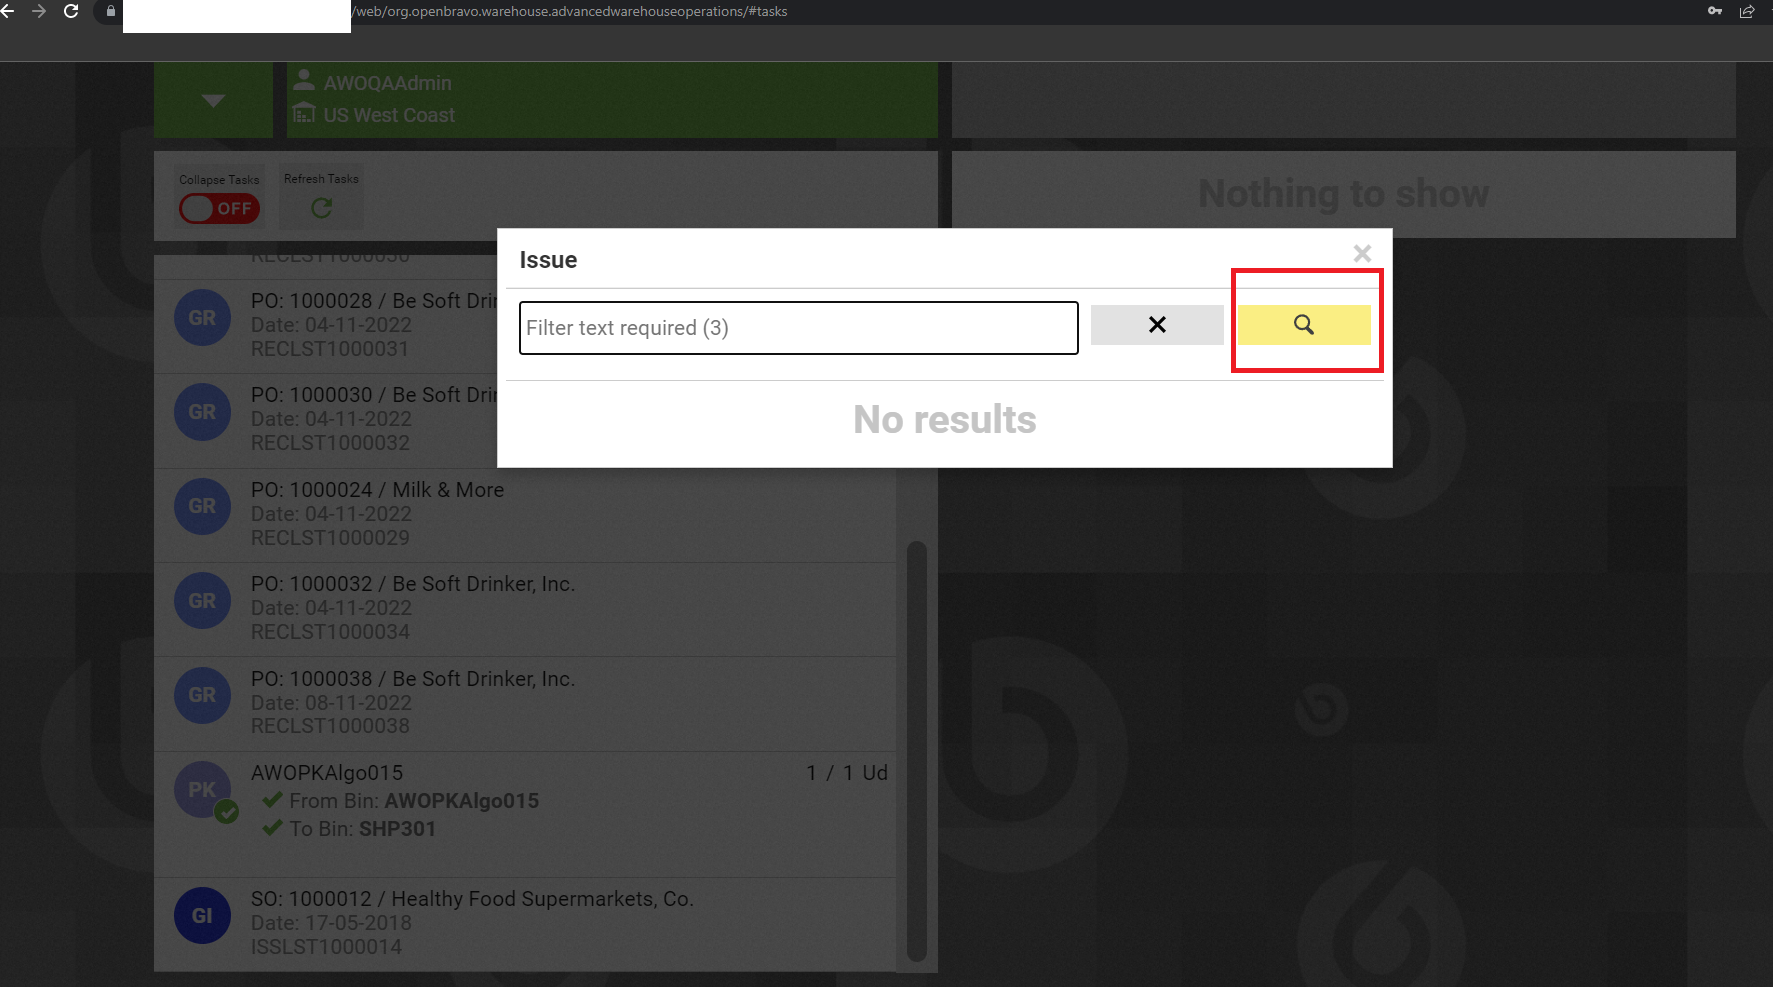Viewport: 1773px width, 987px height.
Task: Reload the page in the browser
Action: [71, 11]
